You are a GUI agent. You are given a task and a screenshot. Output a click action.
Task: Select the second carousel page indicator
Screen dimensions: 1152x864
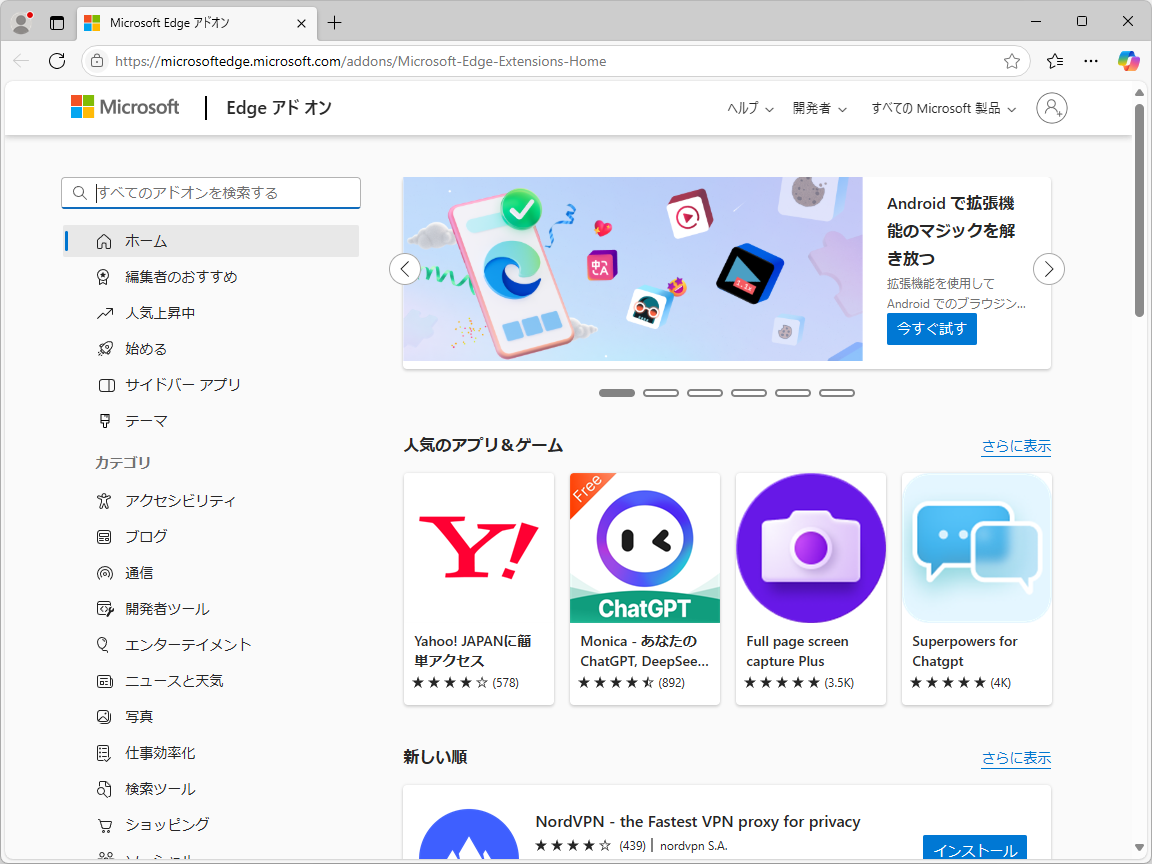pos(661,392)
